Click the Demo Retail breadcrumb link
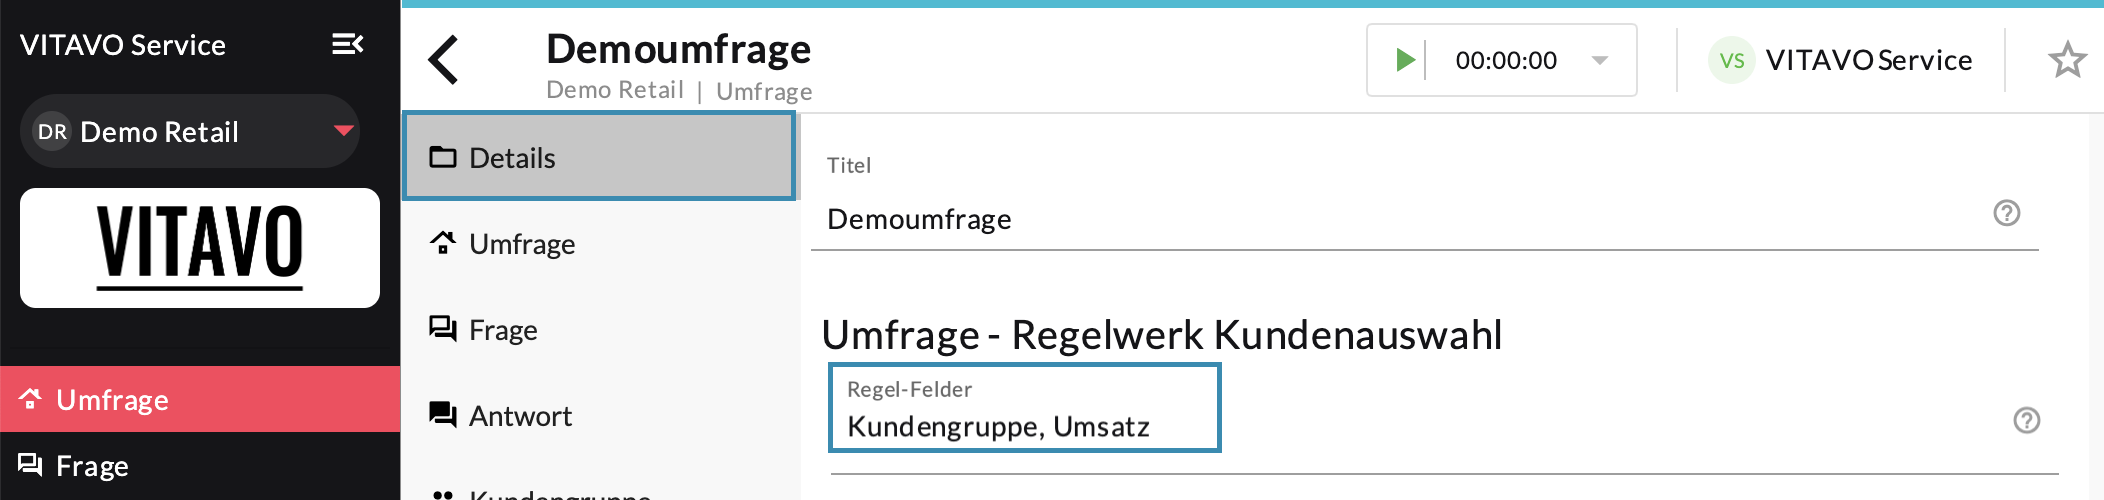Image resolution: width=2104 pixels, height=500 pixels. 614,90
